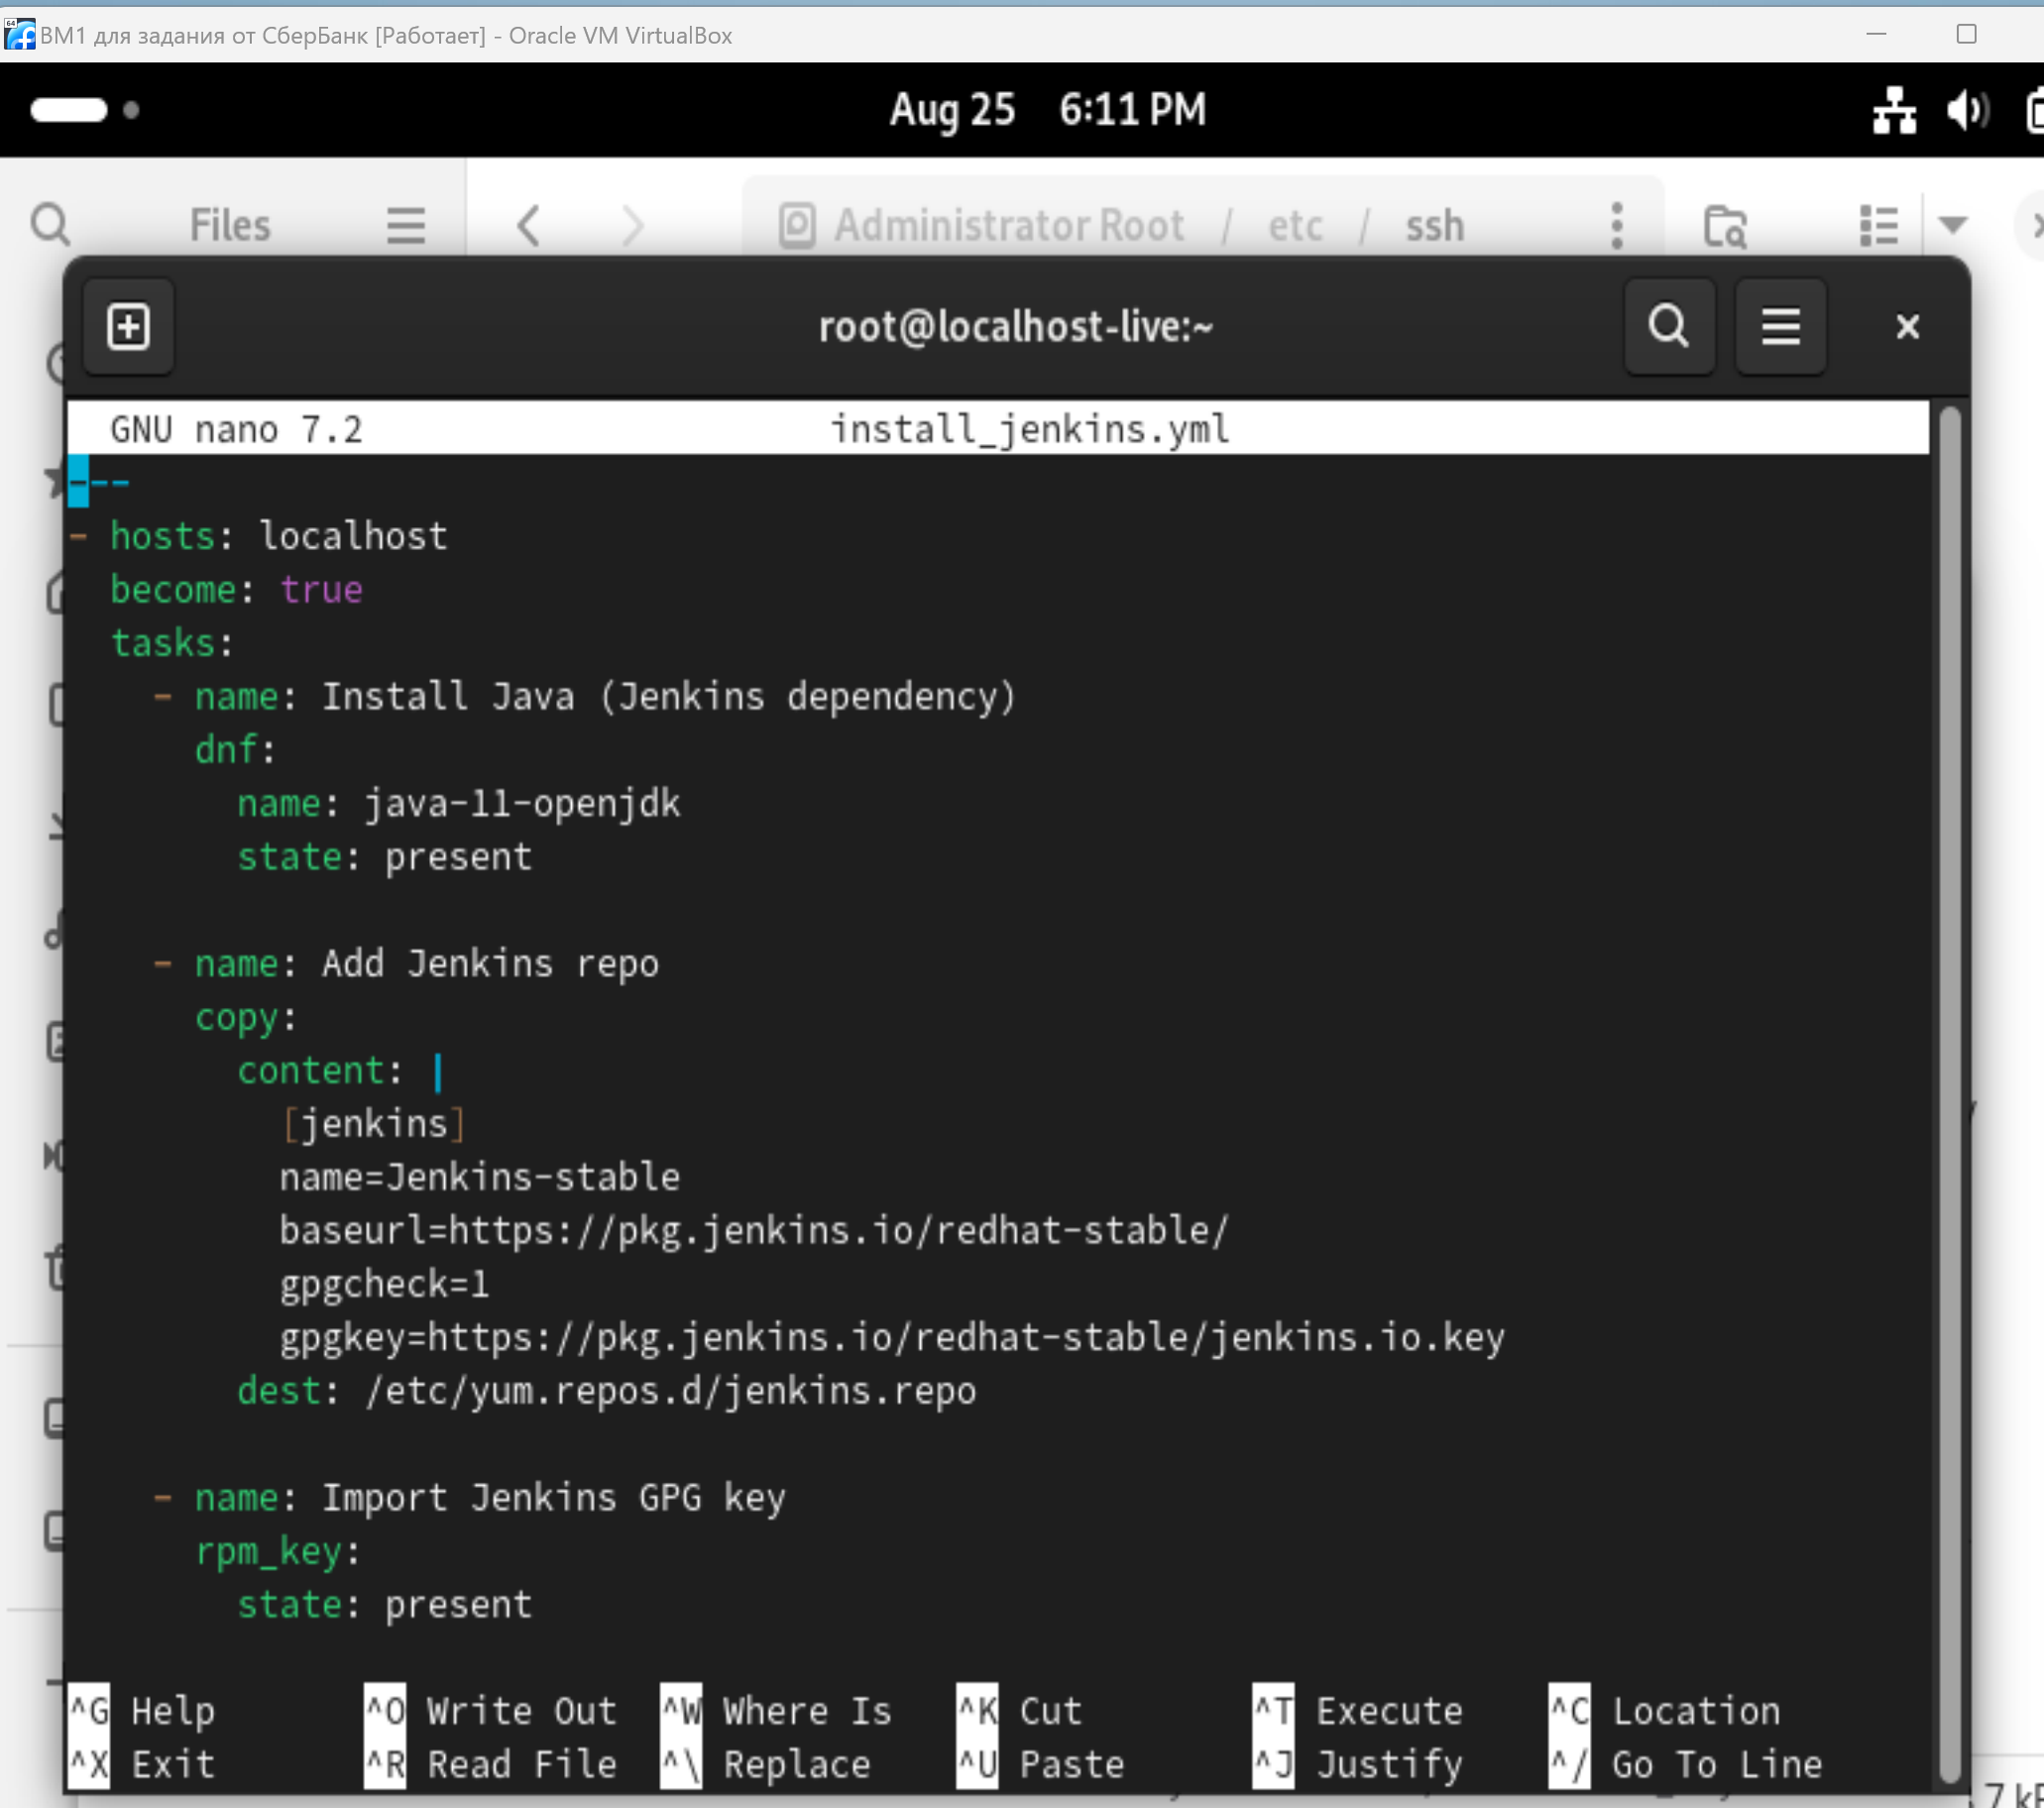Click the search folder icon in Files
2044x1808 pixels.
point(1724,226)
